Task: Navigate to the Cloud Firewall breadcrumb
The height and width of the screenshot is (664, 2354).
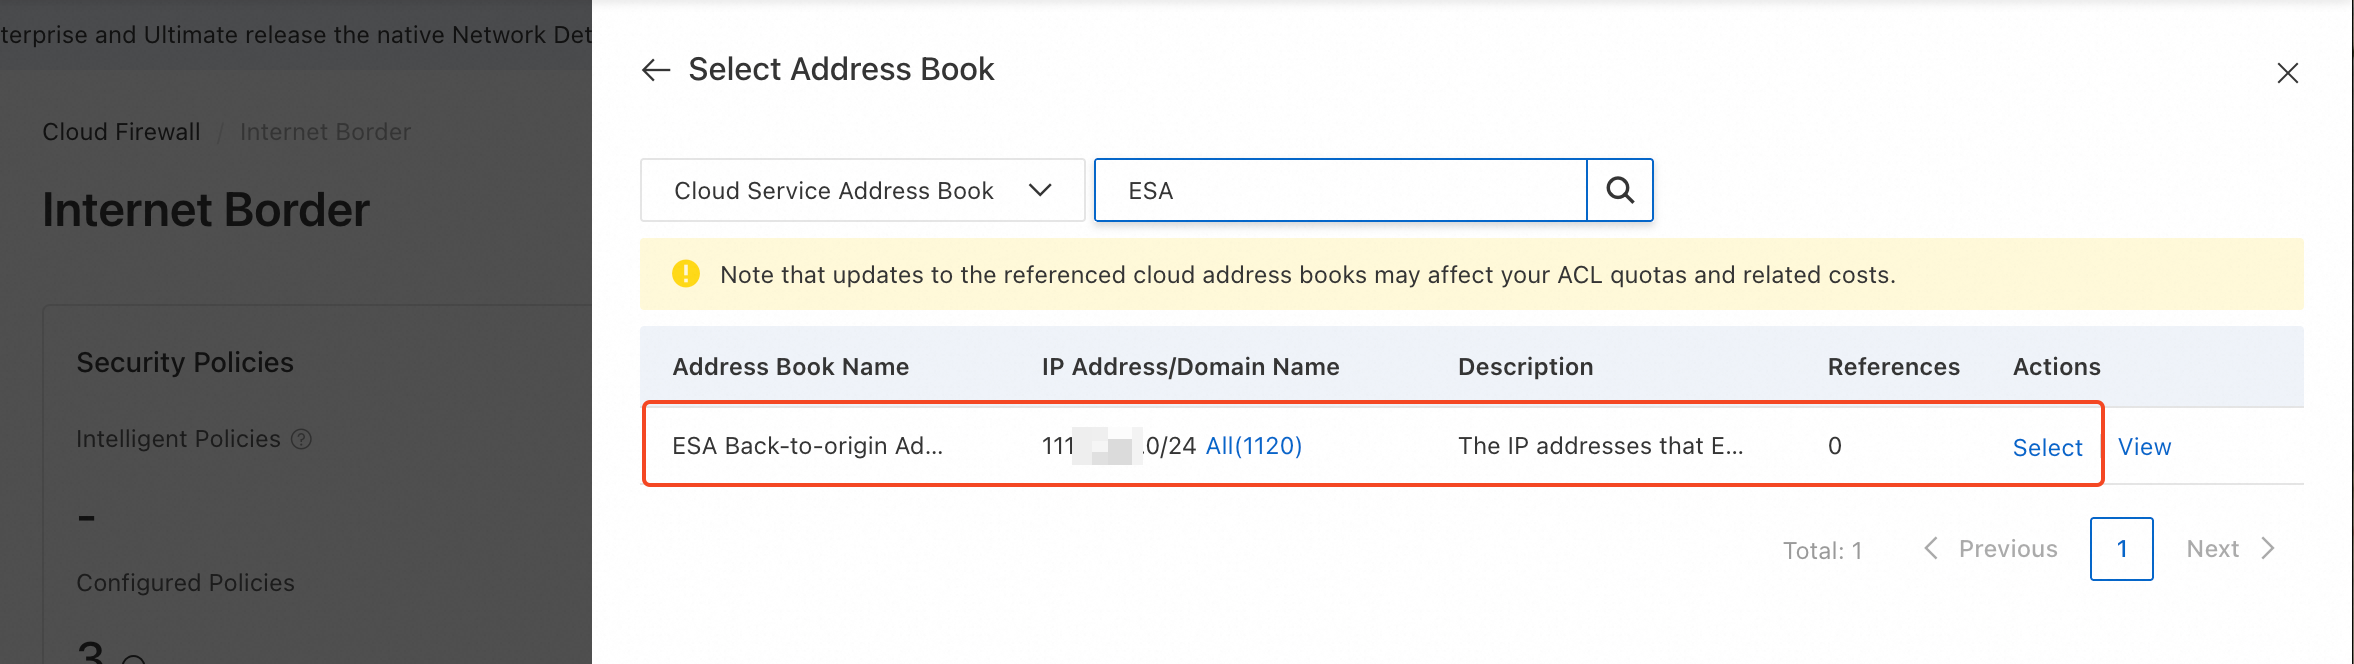Action: point(121,132)
